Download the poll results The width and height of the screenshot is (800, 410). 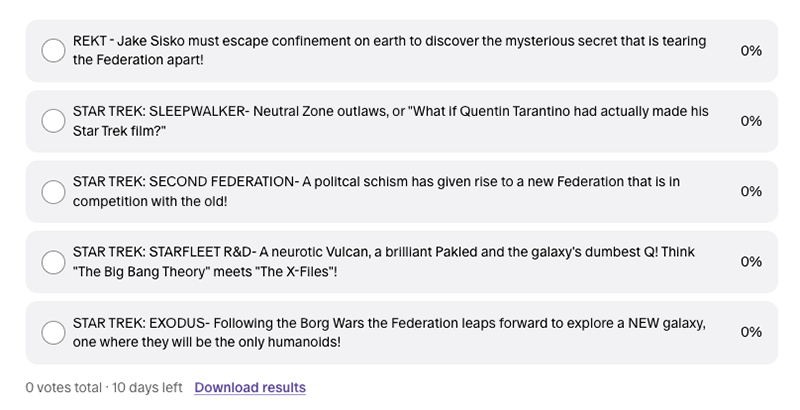(x=250, y=388)
